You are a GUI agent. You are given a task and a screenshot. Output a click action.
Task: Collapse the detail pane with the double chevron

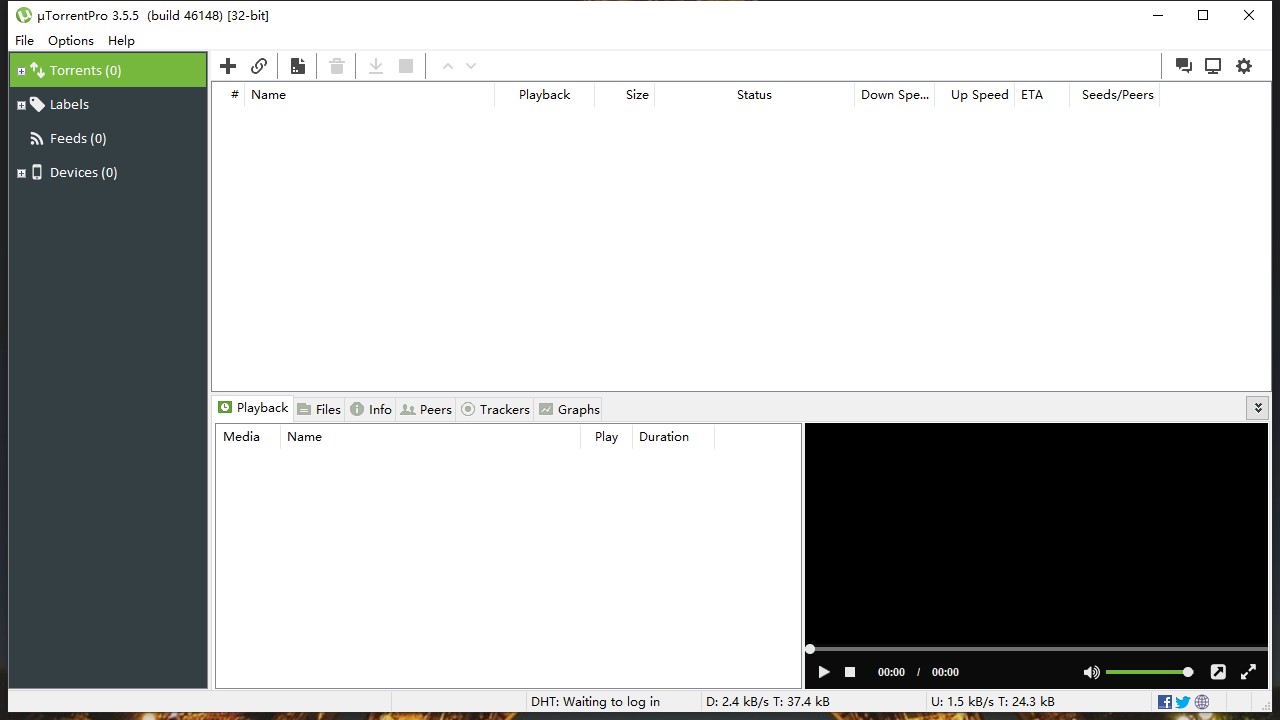(x=1258, y=408)
